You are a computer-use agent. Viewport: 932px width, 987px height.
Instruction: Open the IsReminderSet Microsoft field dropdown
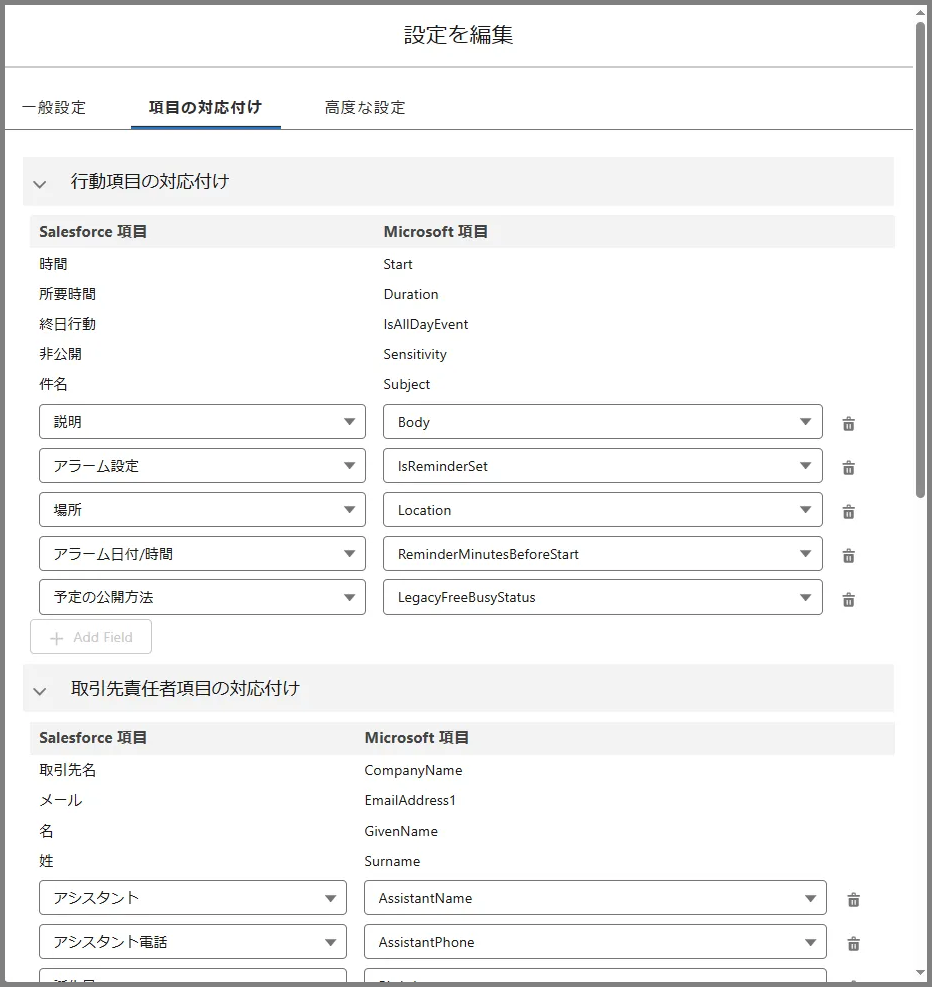coord(602,466)
